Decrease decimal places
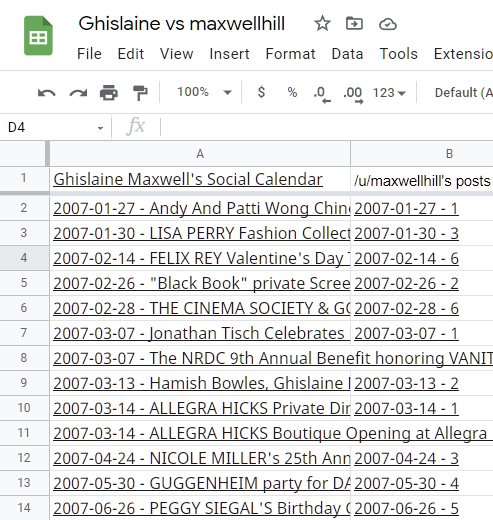 (x=322, y=94)
